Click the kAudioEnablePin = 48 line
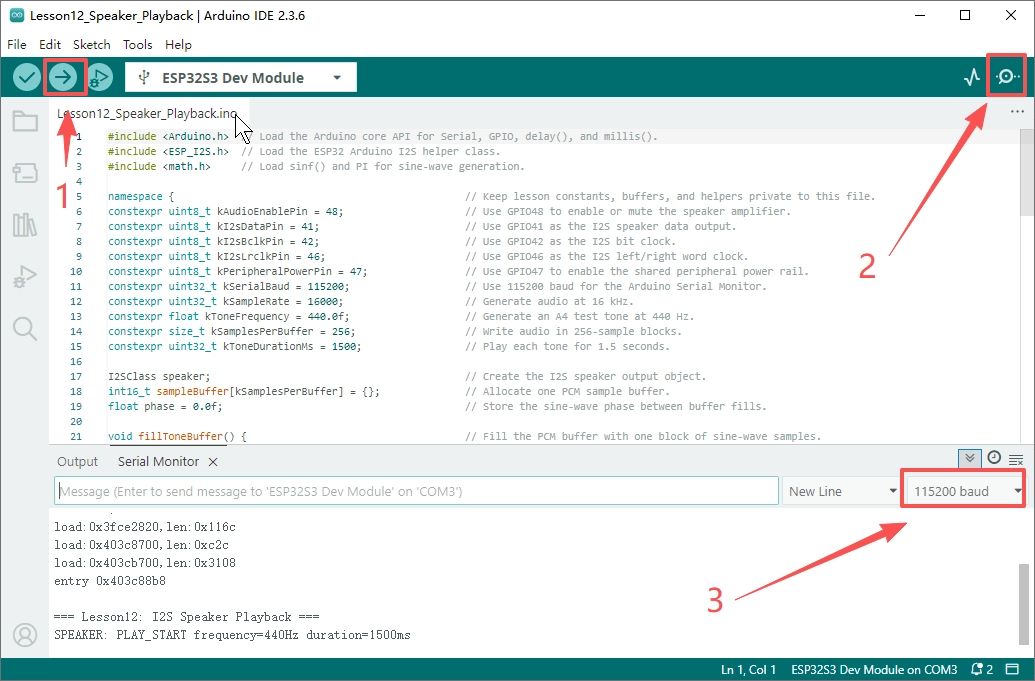The height and width of the screenshot is (681, 1035). point(226,212)
